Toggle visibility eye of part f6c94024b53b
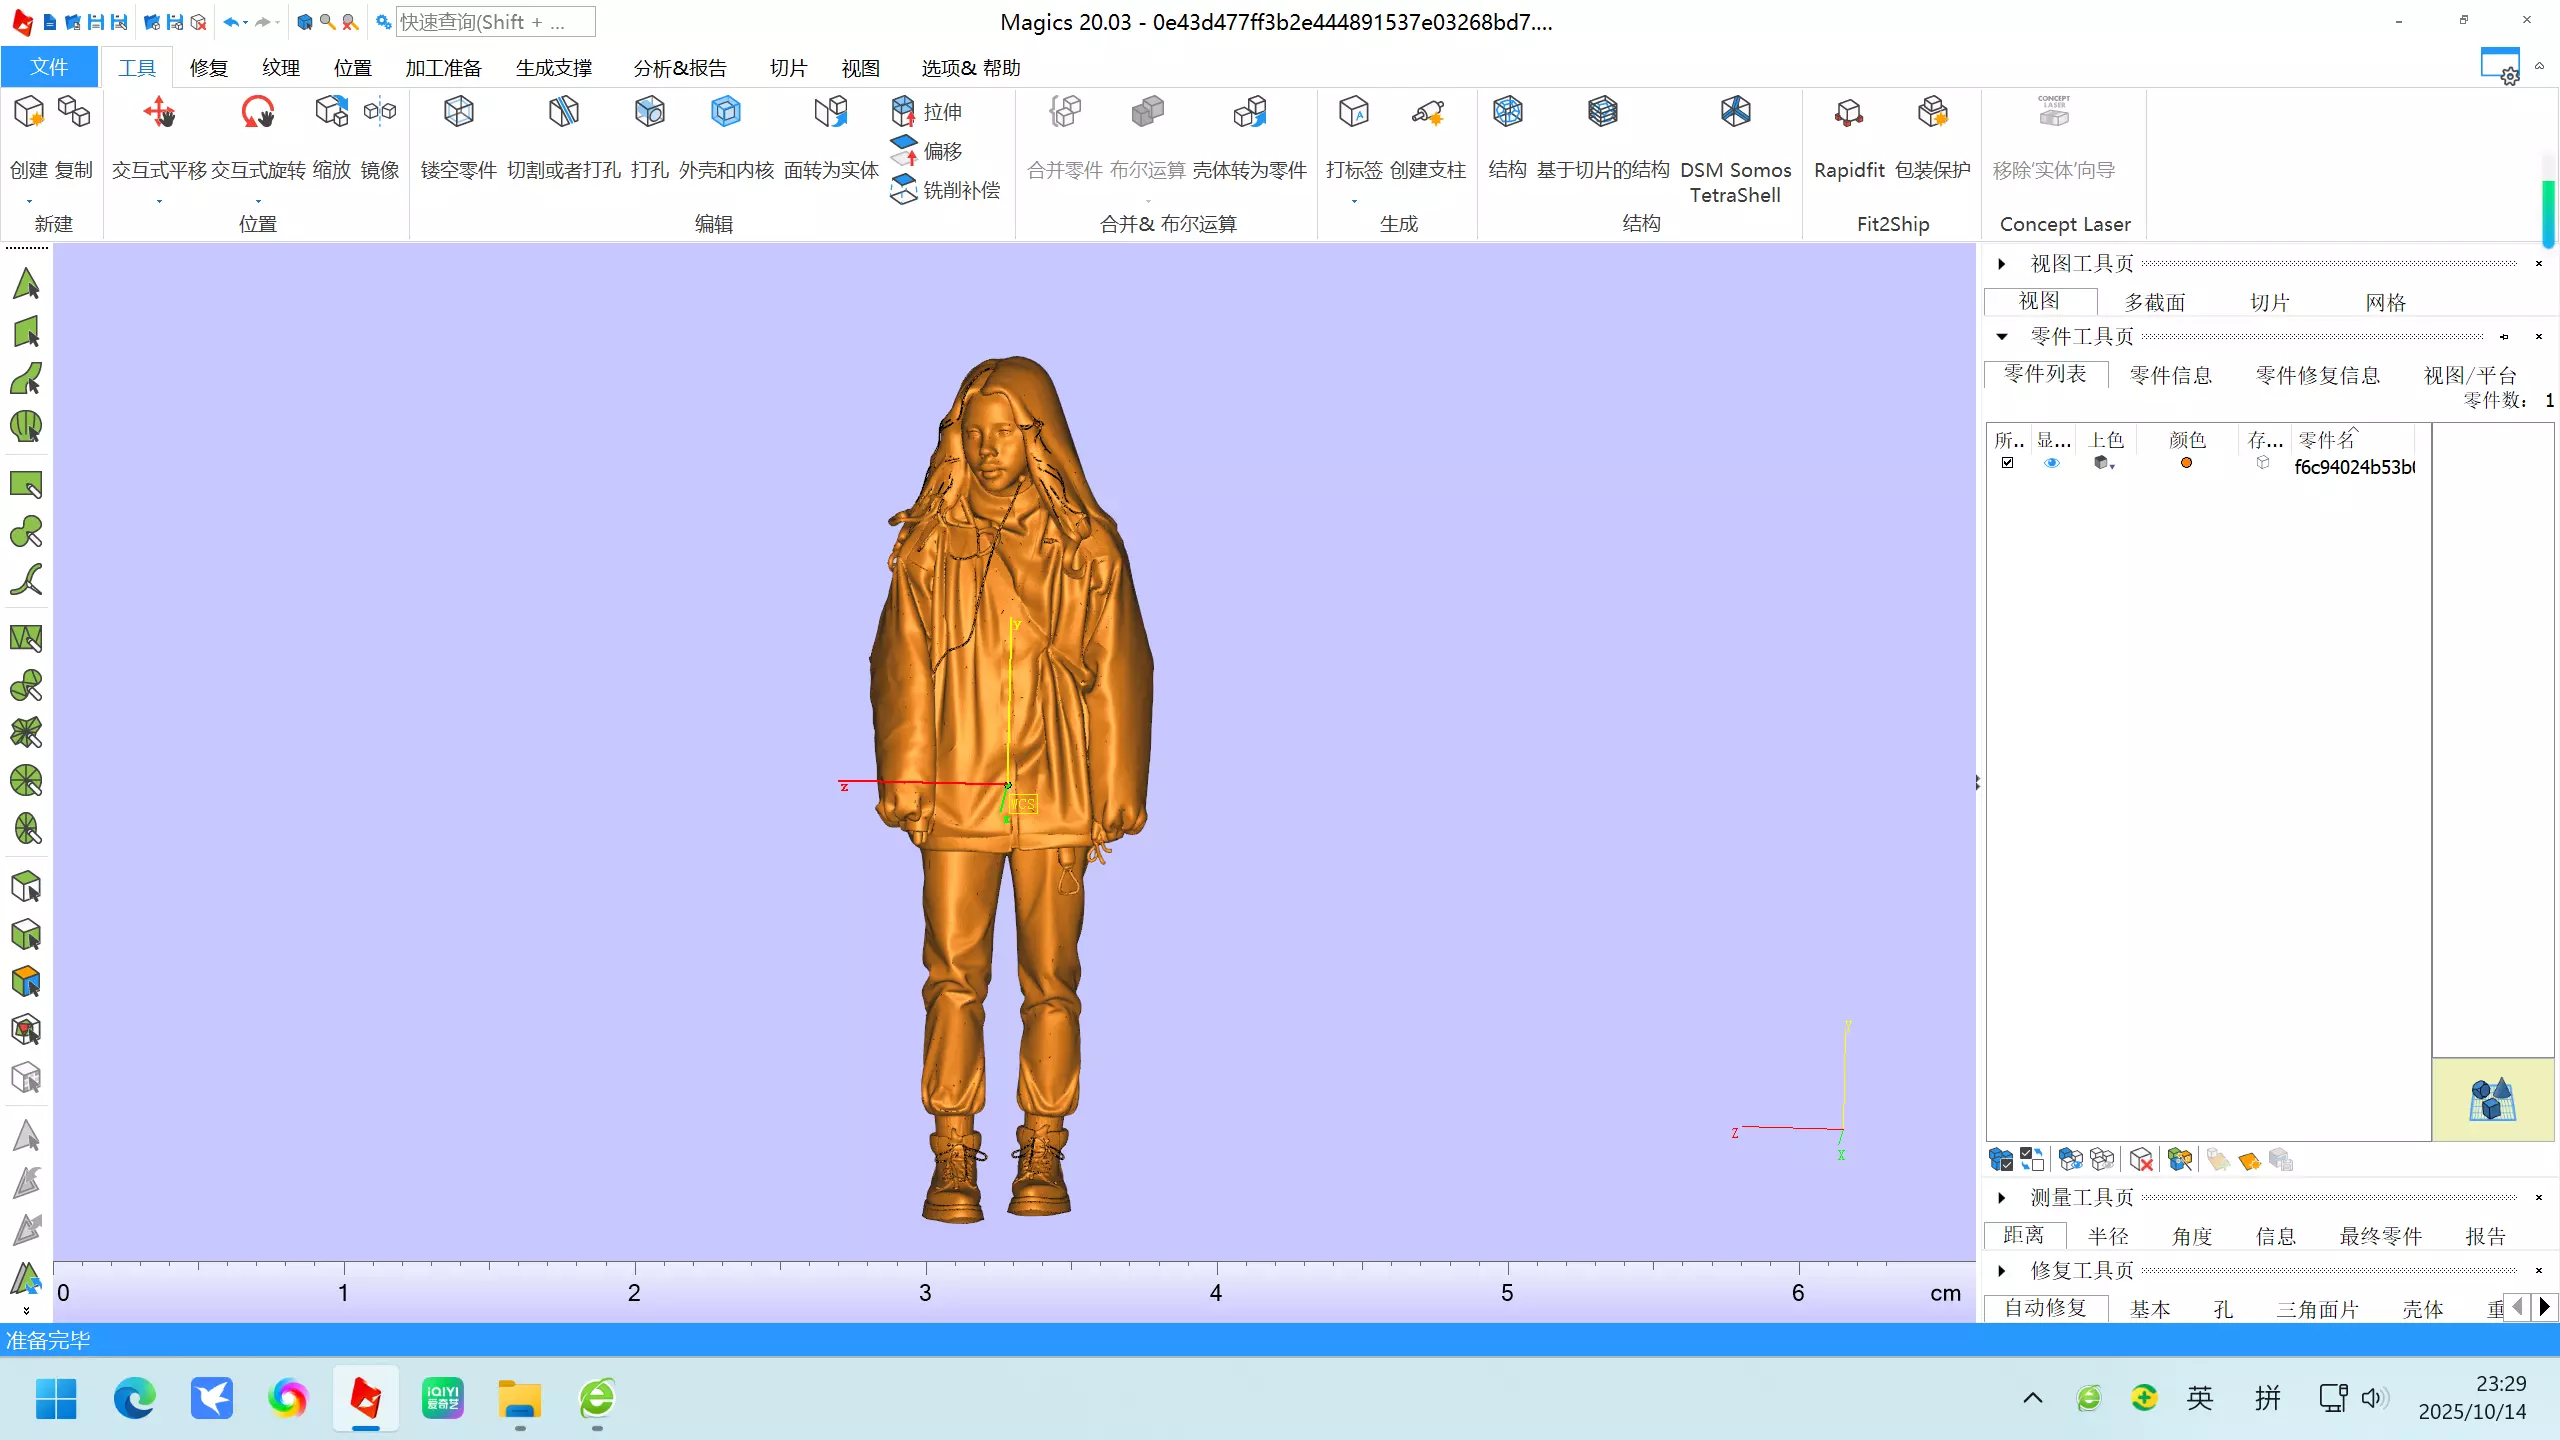The image size is (2560, 1440). tap(2052, 463)
